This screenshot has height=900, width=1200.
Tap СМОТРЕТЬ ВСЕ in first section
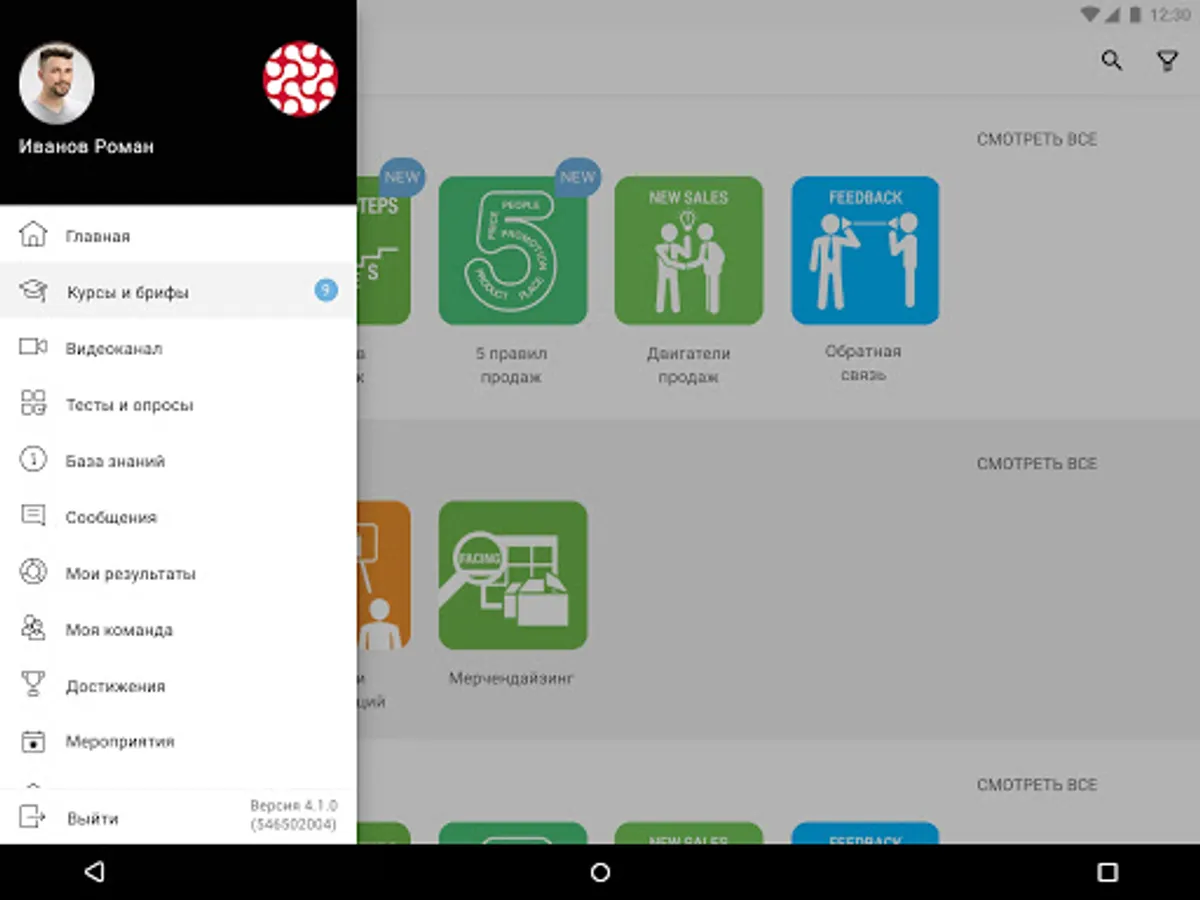(1037, 139)
